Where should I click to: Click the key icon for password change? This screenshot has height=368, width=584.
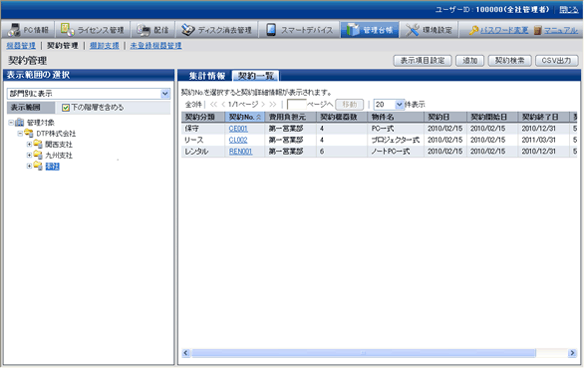[473, 30]
